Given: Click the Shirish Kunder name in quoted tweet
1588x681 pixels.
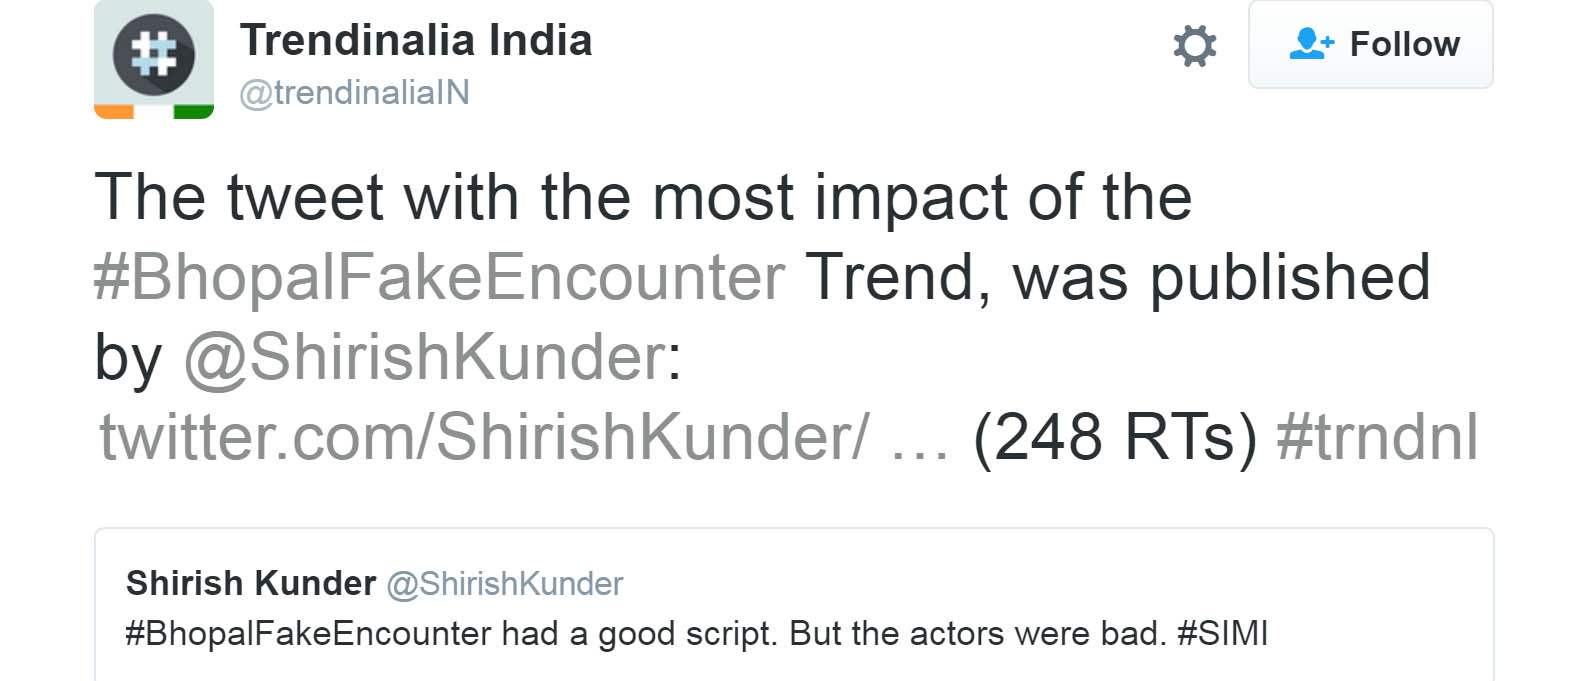Looking at the screenshot, I should [x=250, y=583].
